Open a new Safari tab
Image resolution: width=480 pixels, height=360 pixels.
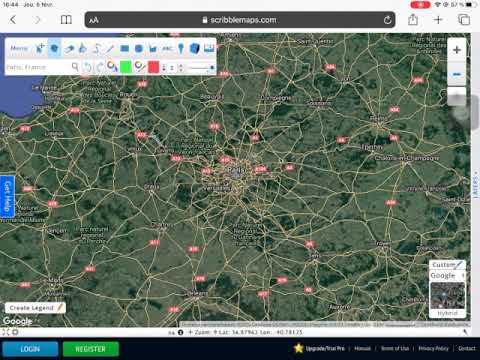click(x=438, y=20)
